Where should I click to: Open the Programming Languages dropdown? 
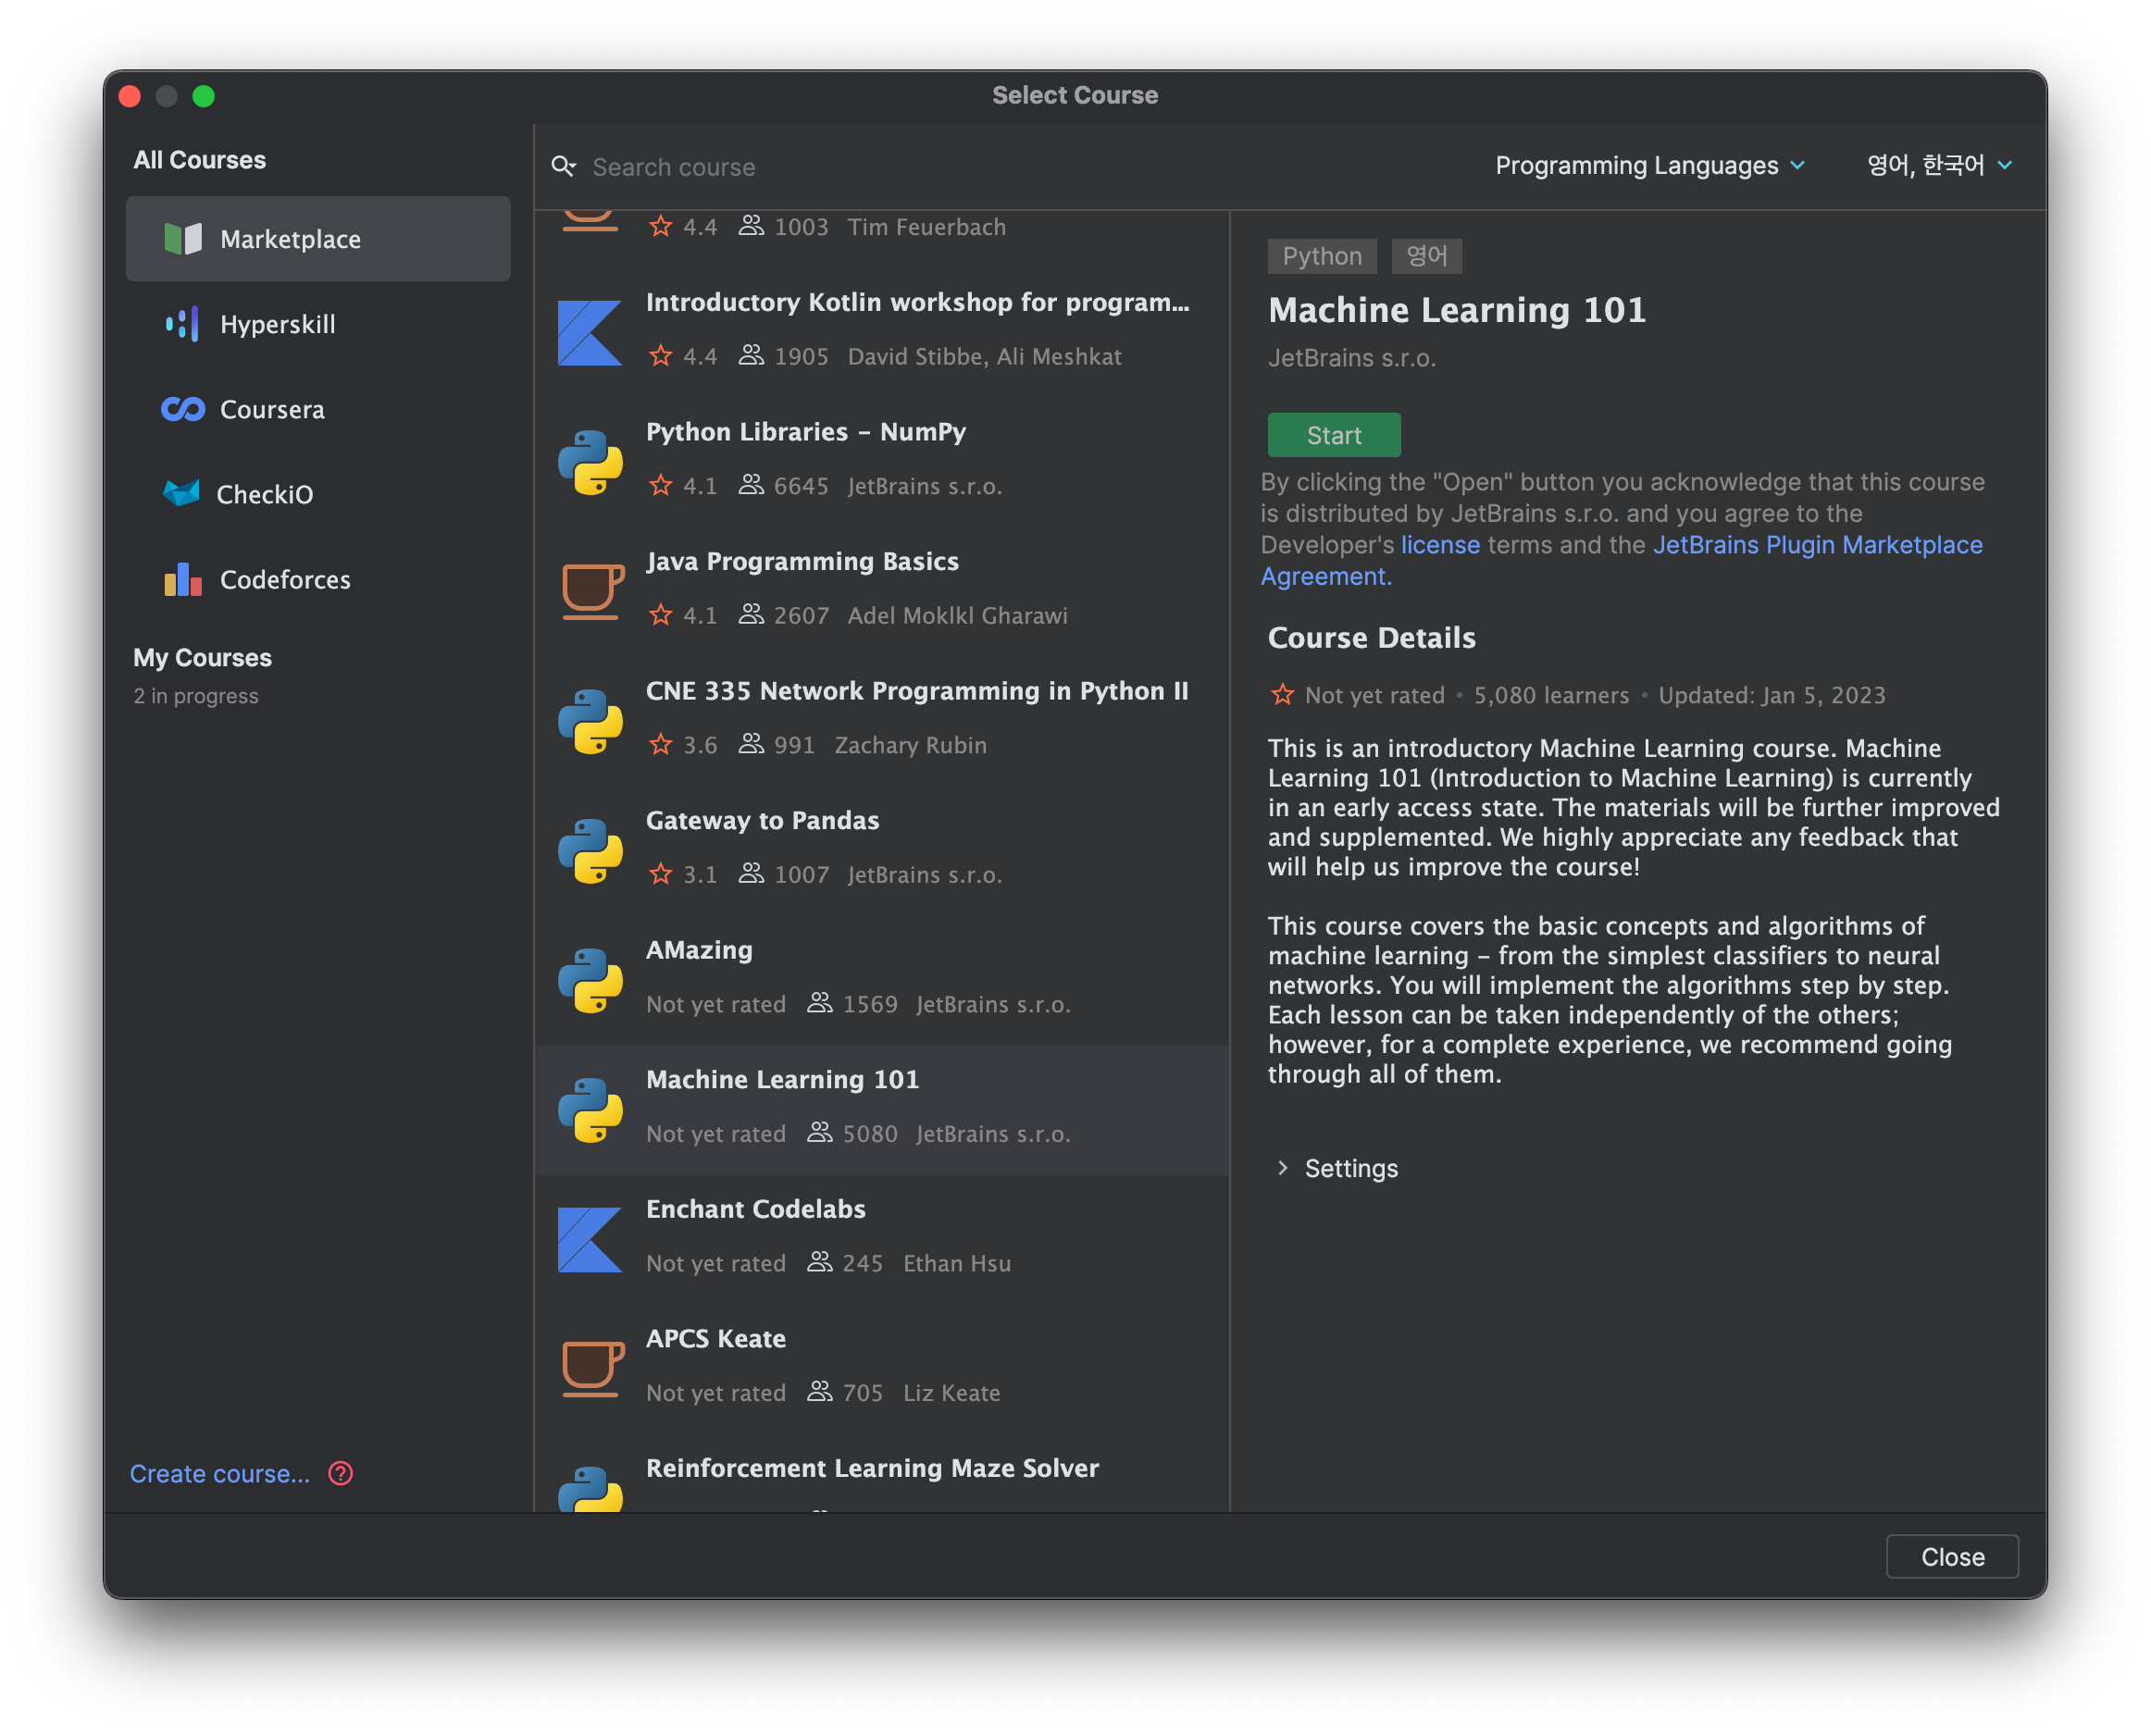tap(1649, 165)
